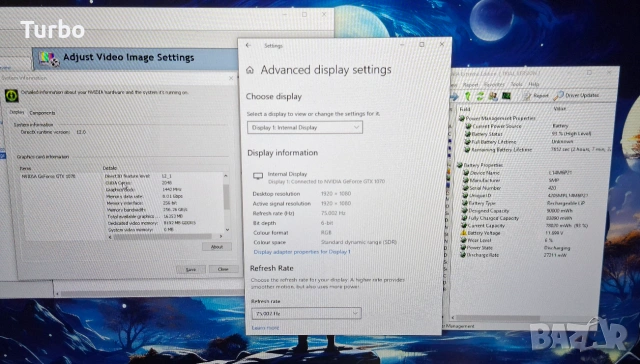Open Driver Updates in AIDA64 toolbar
Screen dimensions: 640x364
576,95
